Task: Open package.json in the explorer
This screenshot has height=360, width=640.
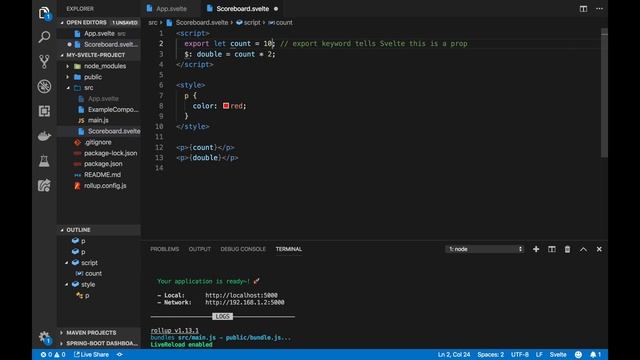Action: pos(99,164)
